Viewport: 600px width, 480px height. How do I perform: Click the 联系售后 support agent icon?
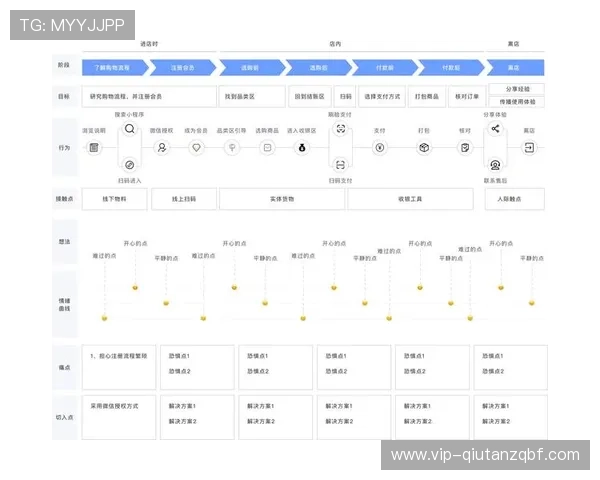[x=495, y=165]
